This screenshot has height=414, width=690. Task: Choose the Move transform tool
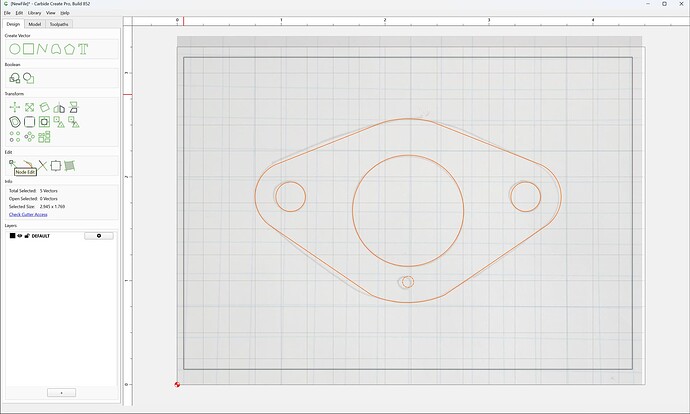coord(15,107)
